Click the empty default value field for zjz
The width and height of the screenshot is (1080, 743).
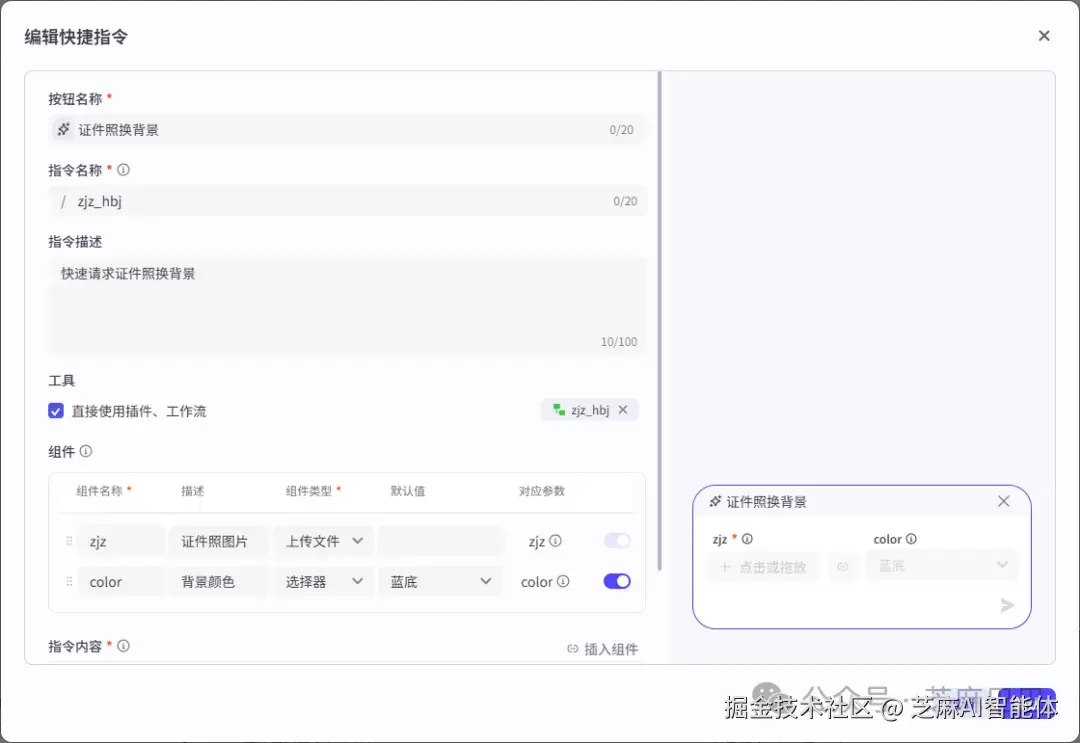click(x=440, y=541)
